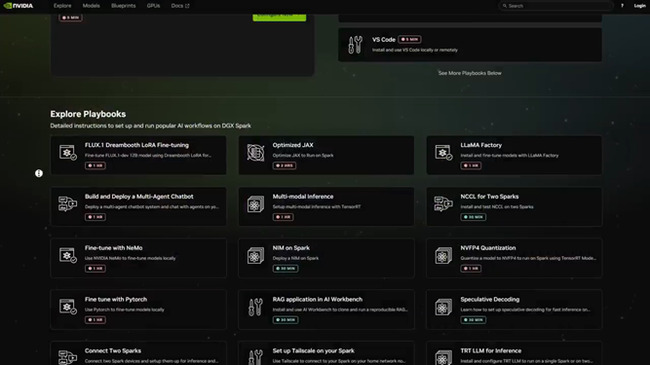The height and width of the screenshot is (365, 650).
Task: Click the Fine tune with Pytorch icon
Action: coord(68,307)
